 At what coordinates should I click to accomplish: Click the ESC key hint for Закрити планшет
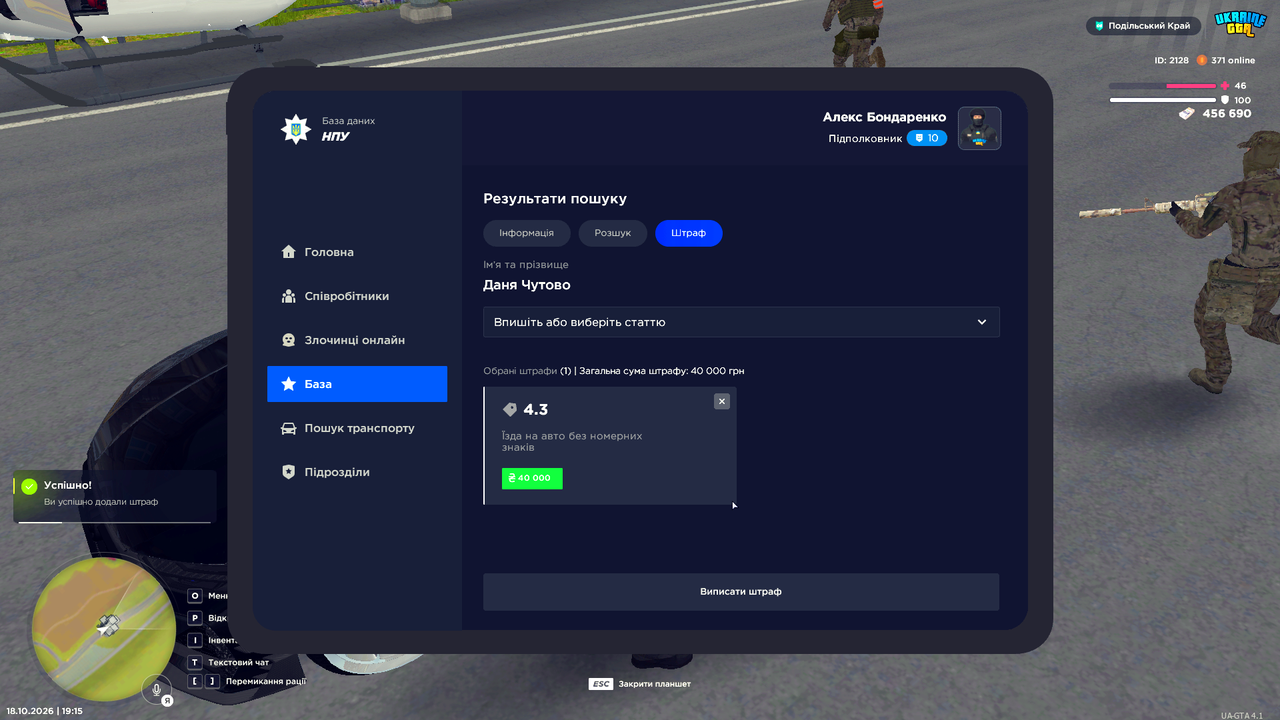[x=601, y=684]
